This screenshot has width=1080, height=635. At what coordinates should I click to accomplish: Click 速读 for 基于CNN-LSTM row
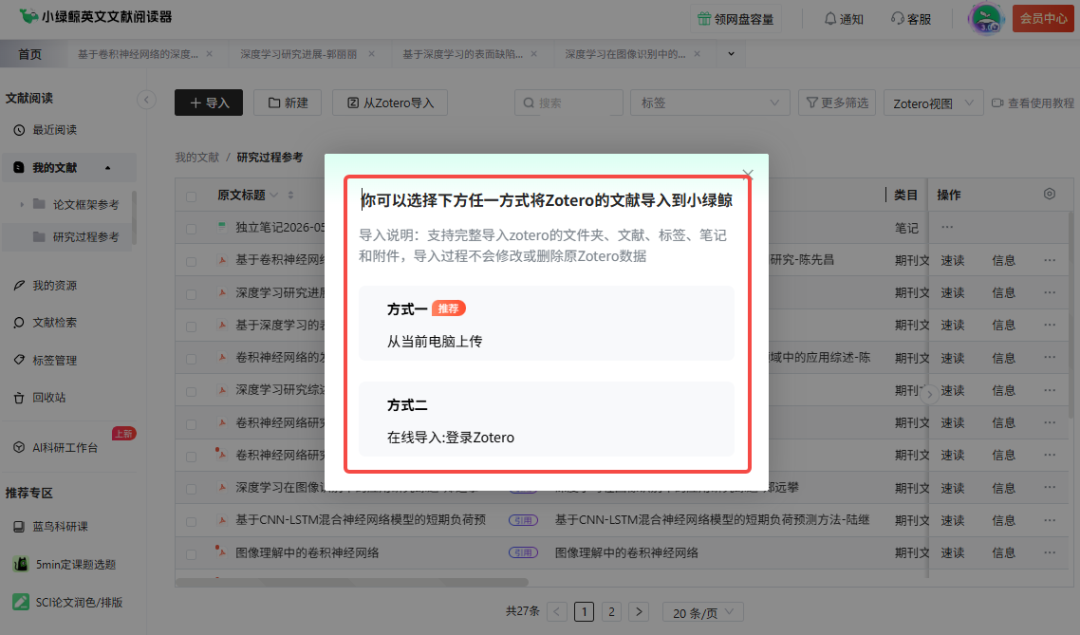coord(953,521)
